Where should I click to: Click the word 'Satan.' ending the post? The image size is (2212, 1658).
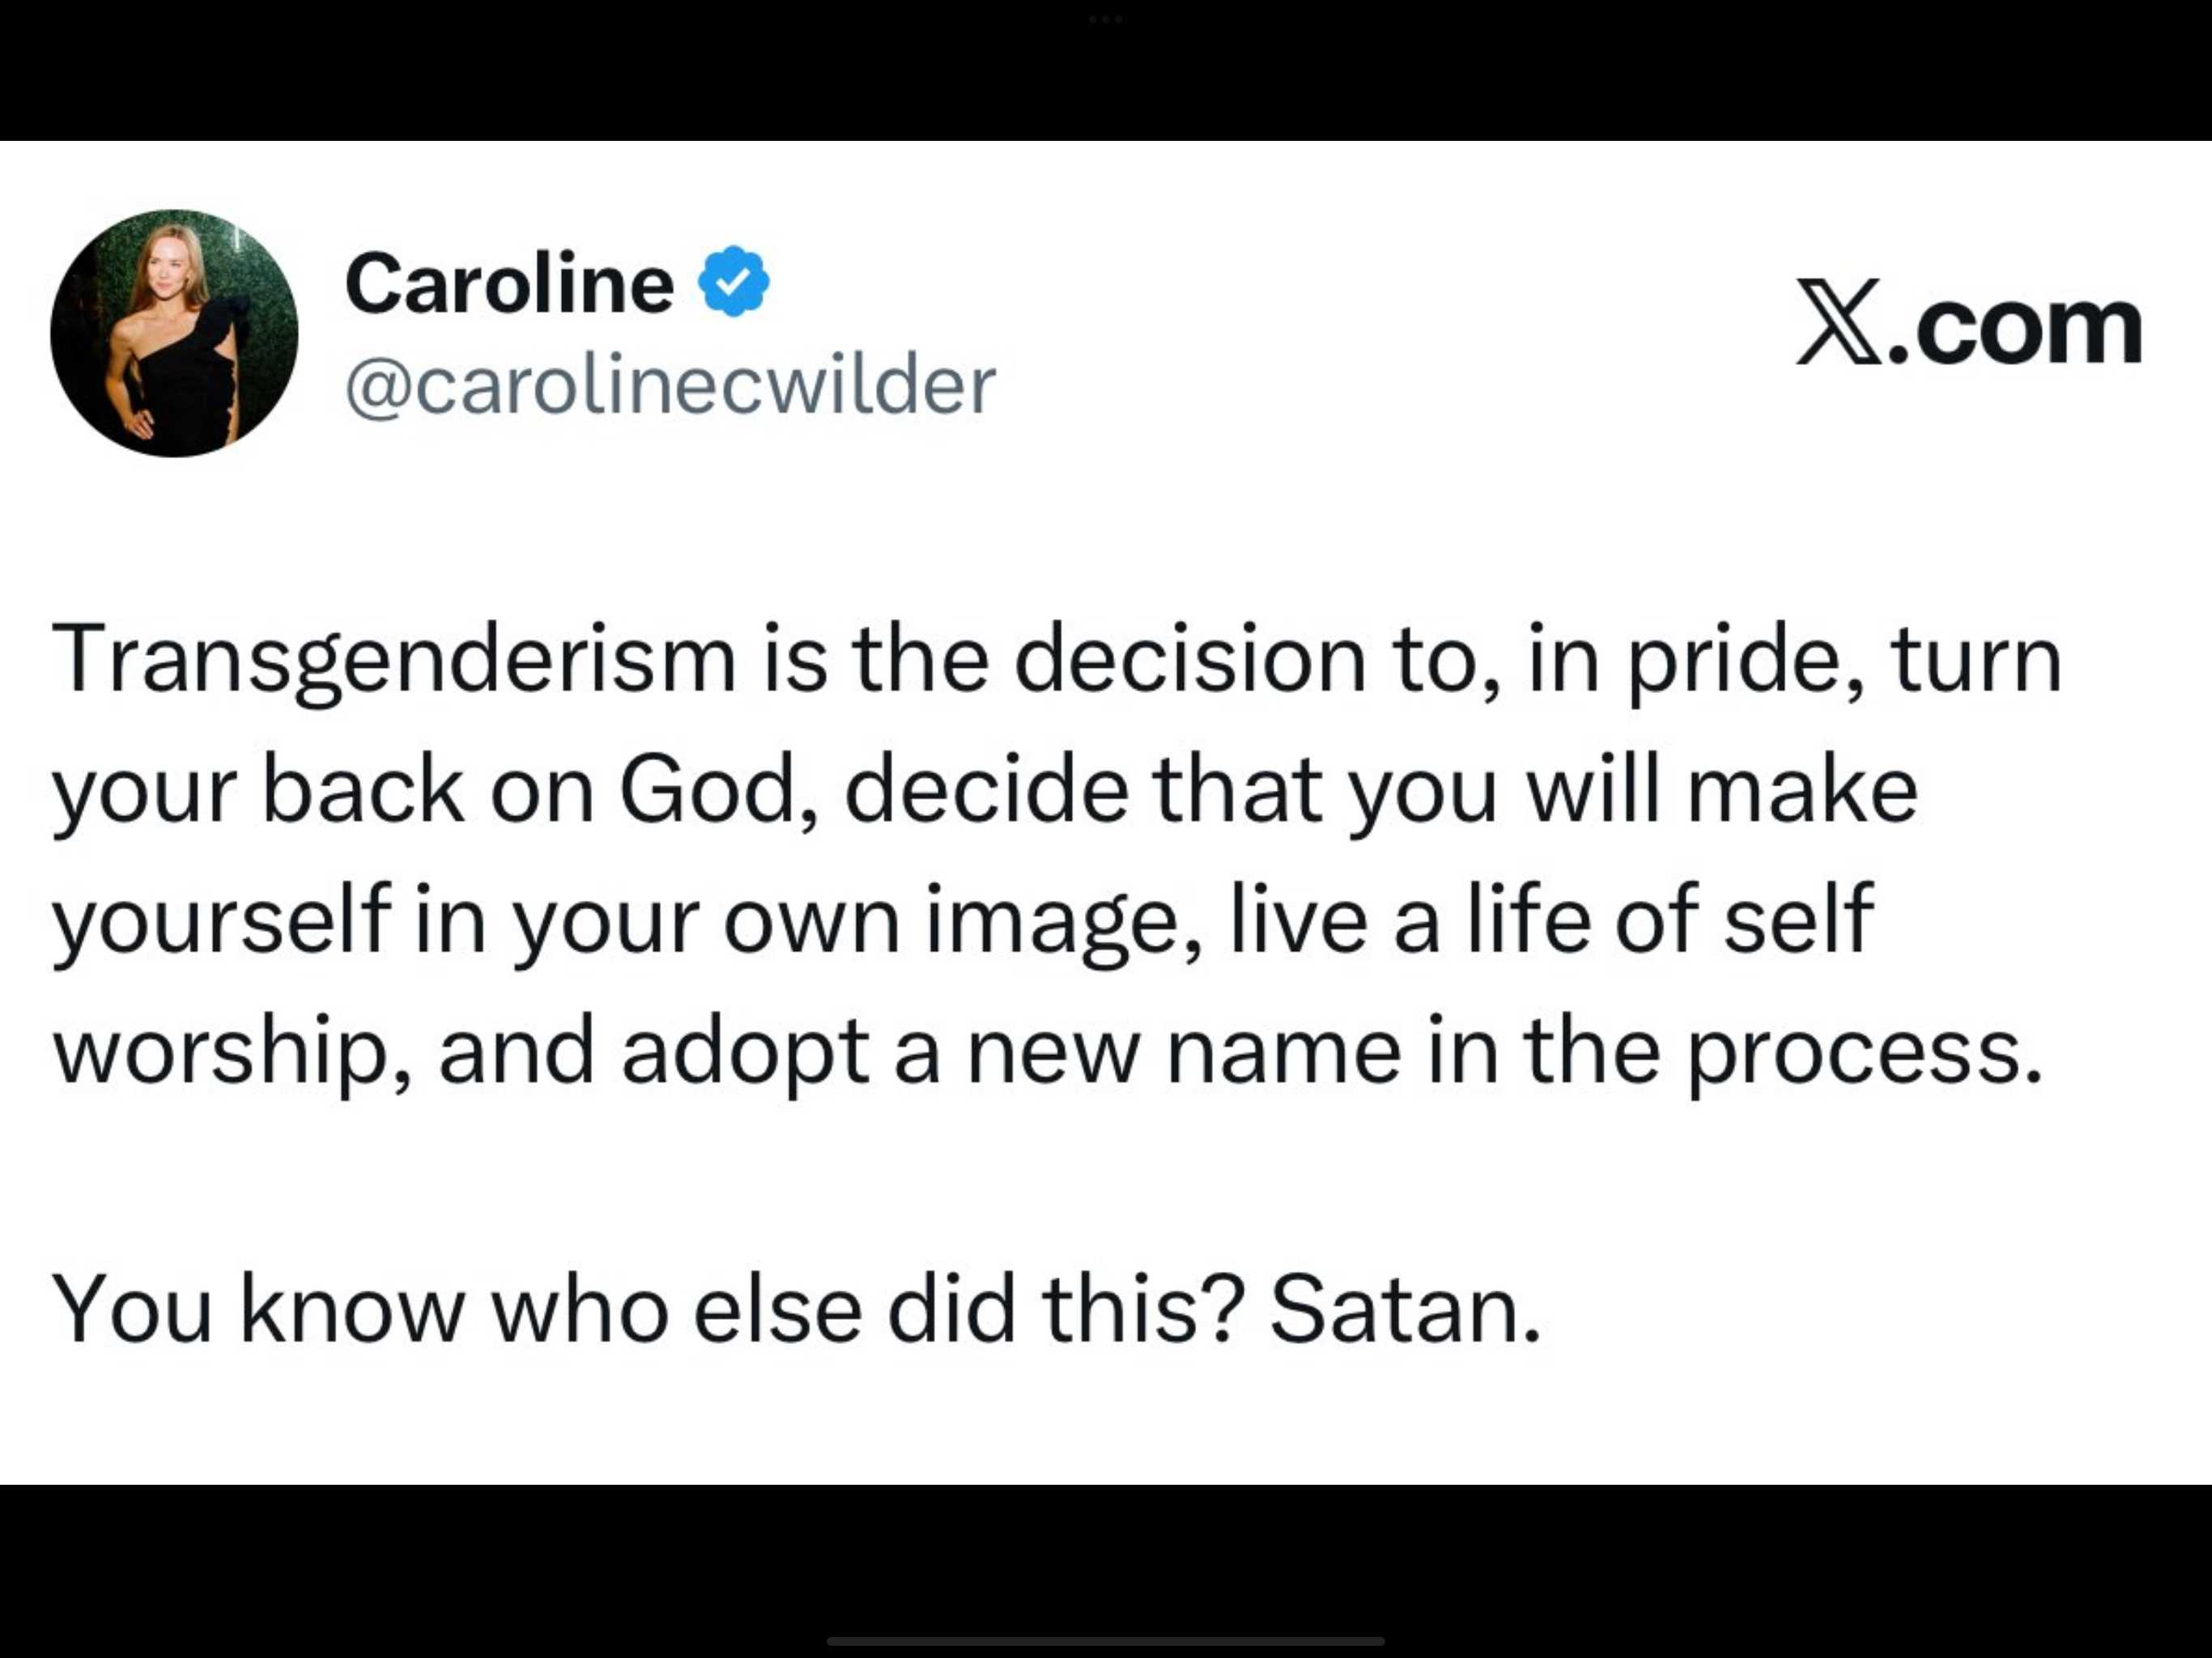1406,1310
